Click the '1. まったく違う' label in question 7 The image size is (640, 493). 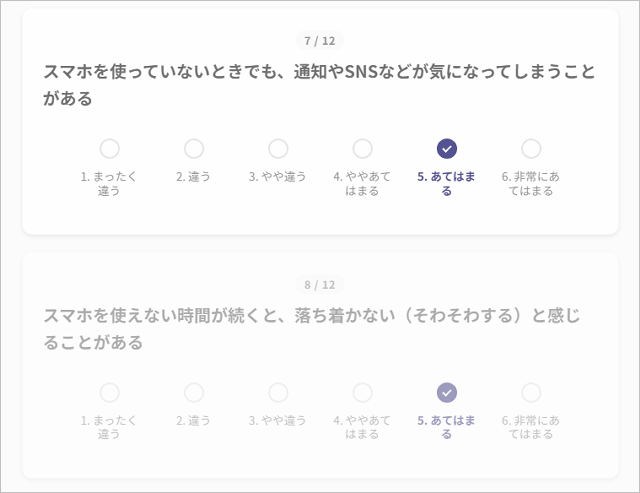[x=110, y=184]
